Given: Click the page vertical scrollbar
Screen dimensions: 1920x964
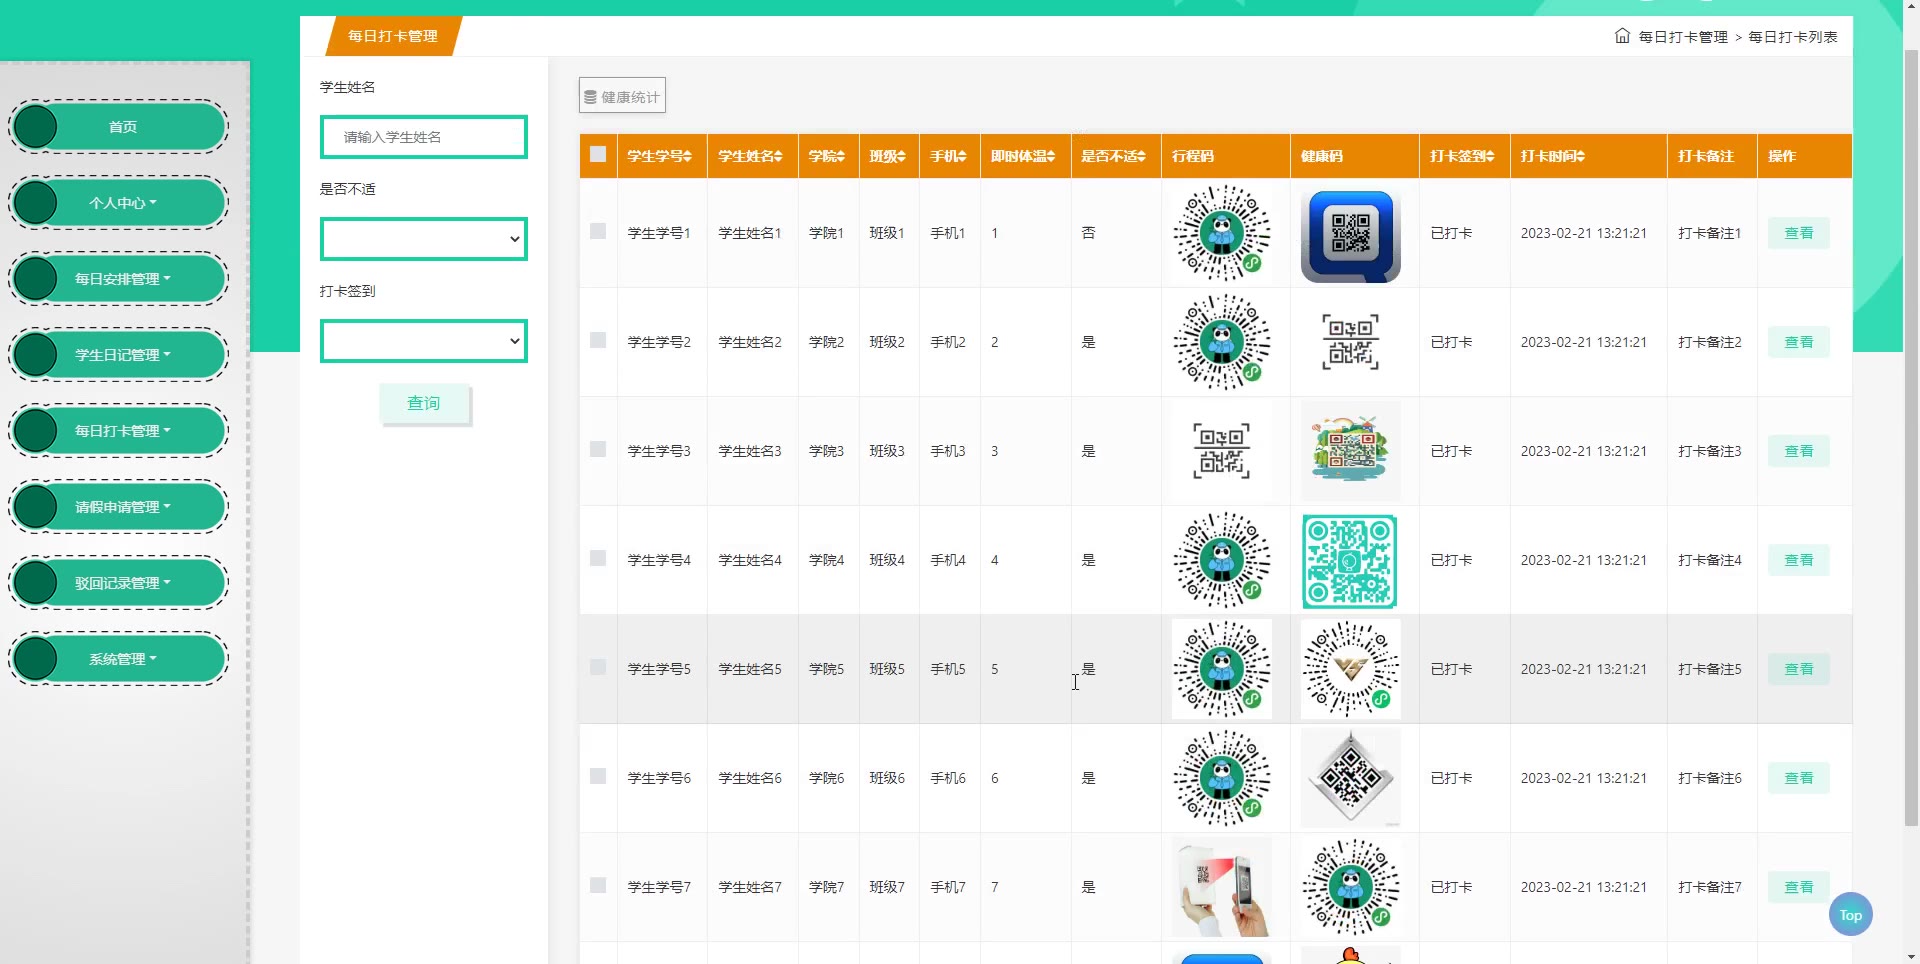Looking at the screenshot, I should pos(1911,440).
